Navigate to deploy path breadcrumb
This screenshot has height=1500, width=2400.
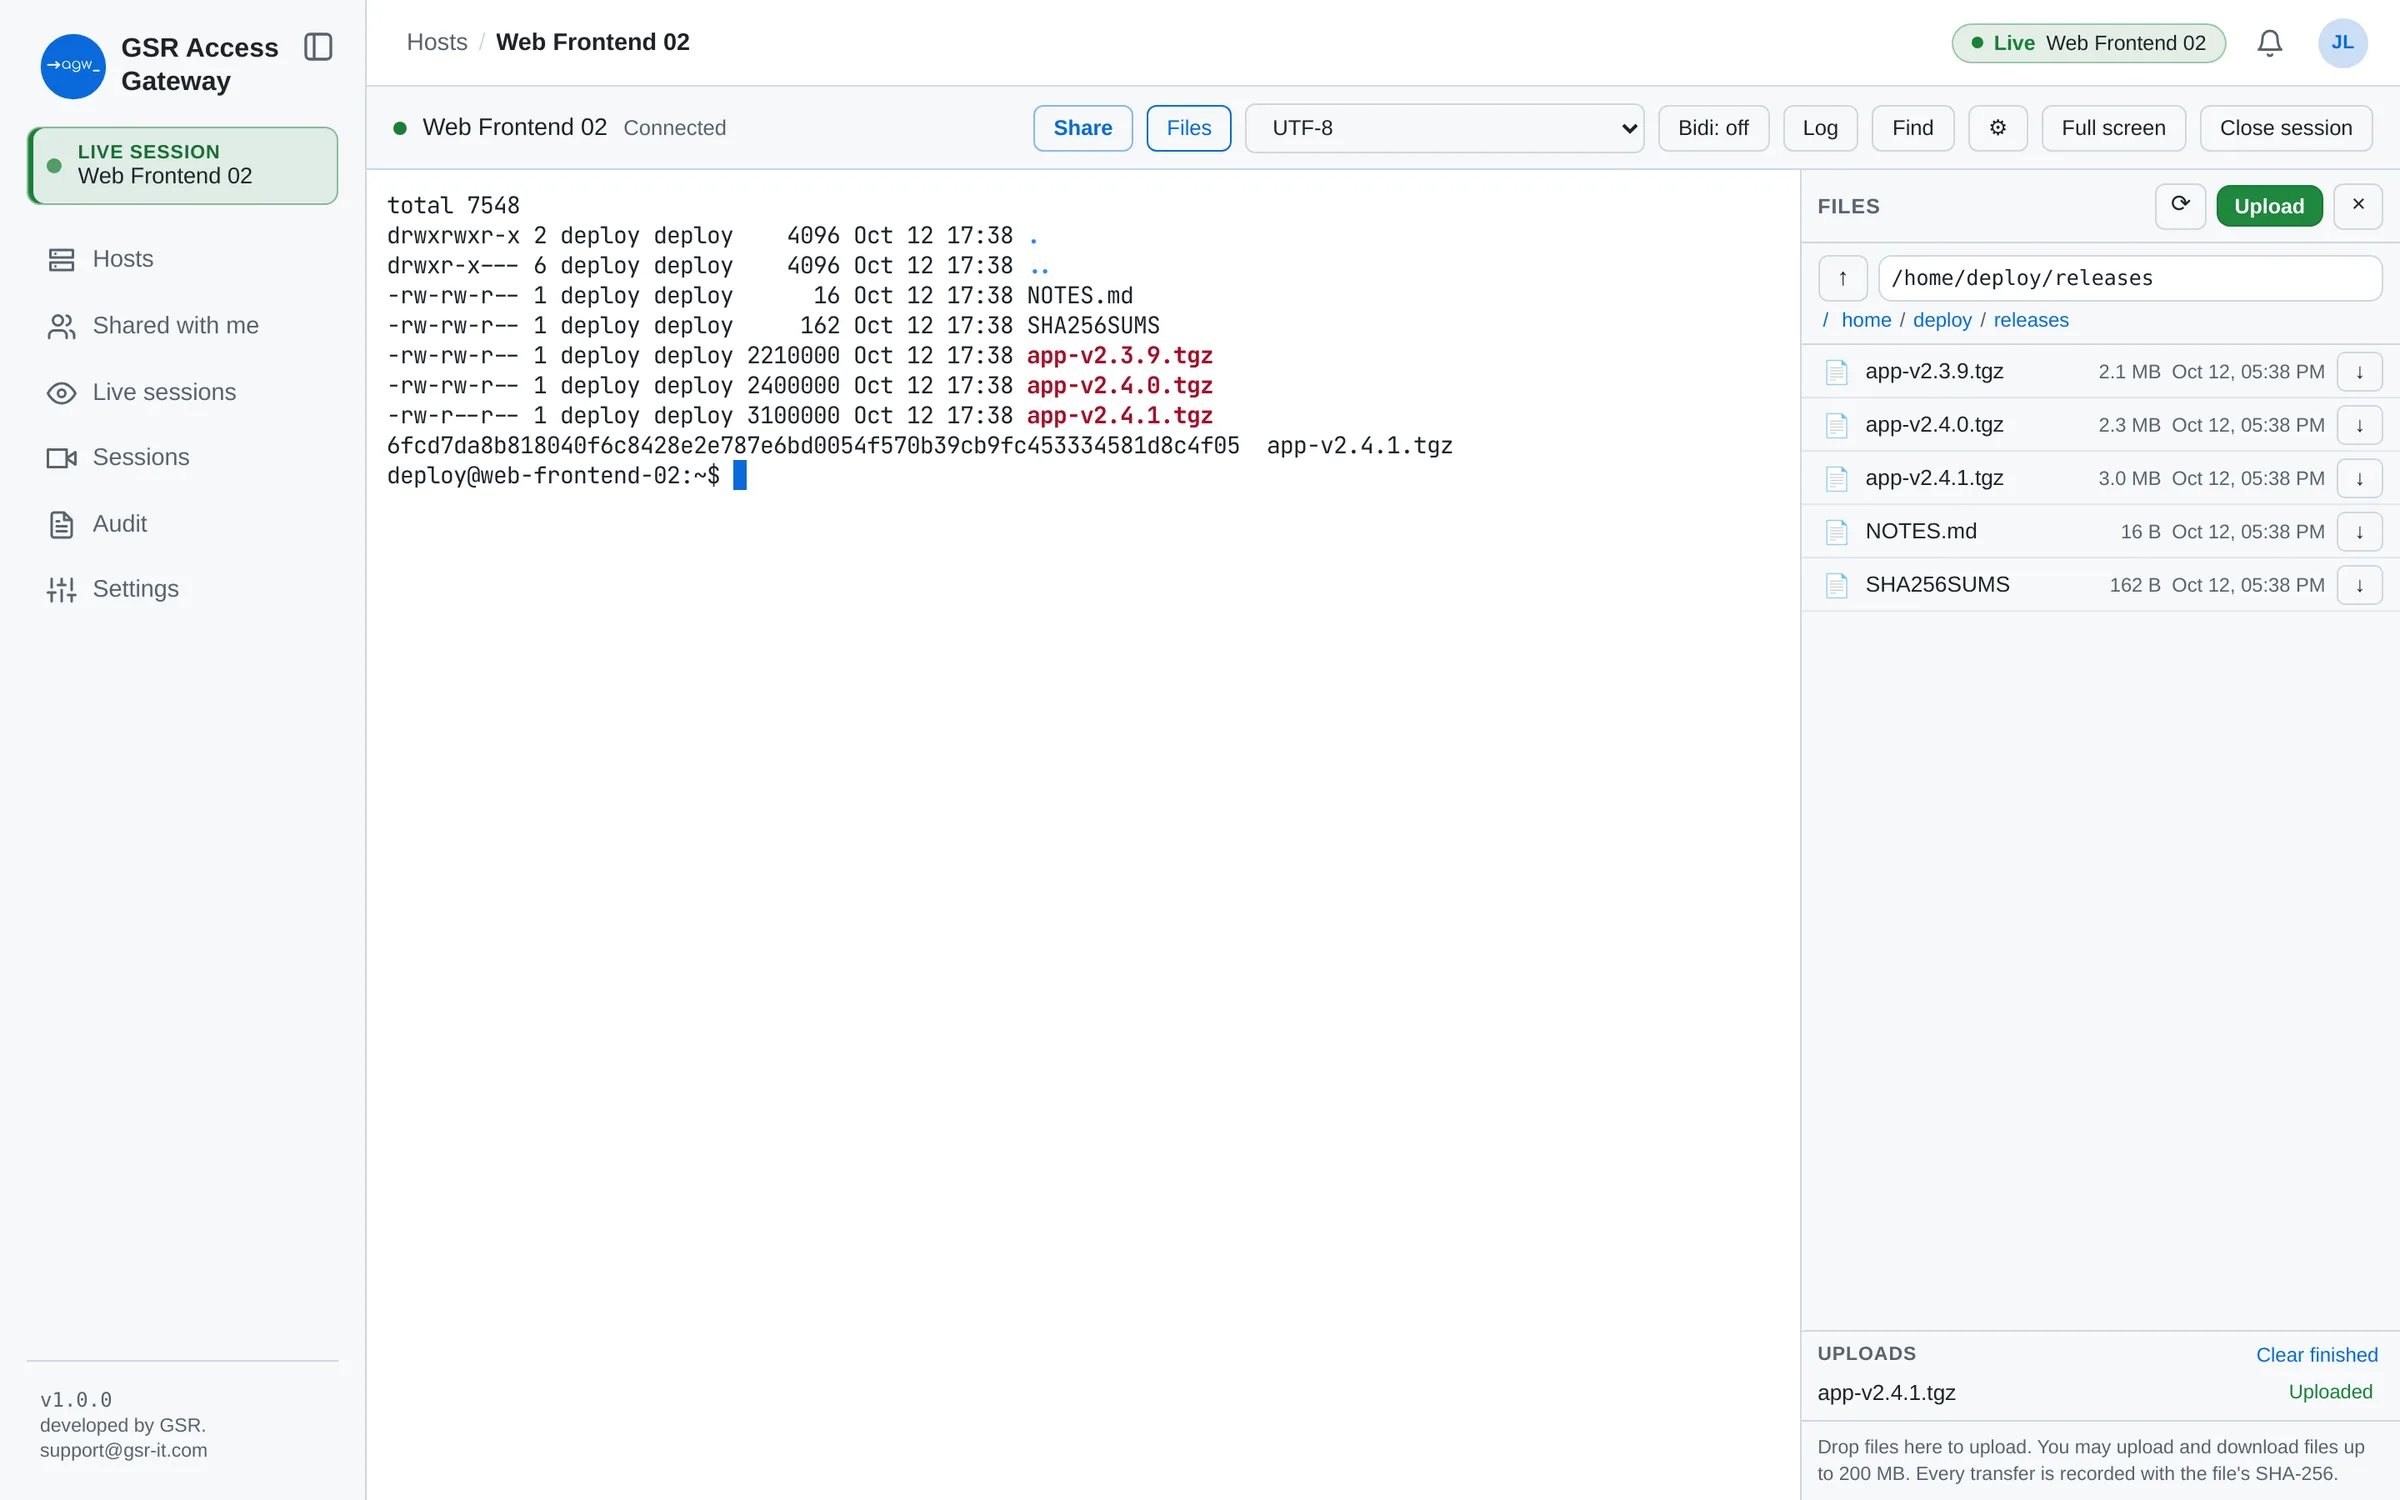tap(1942, 320)
